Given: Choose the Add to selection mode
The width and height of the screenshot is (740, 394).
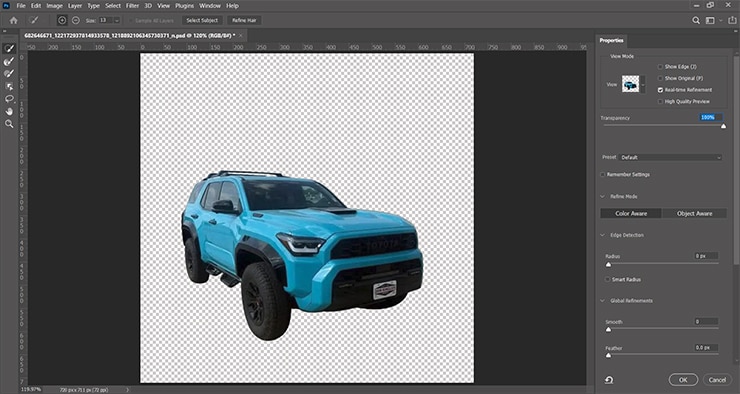Looking at the screenshot, I should [62, 20].
